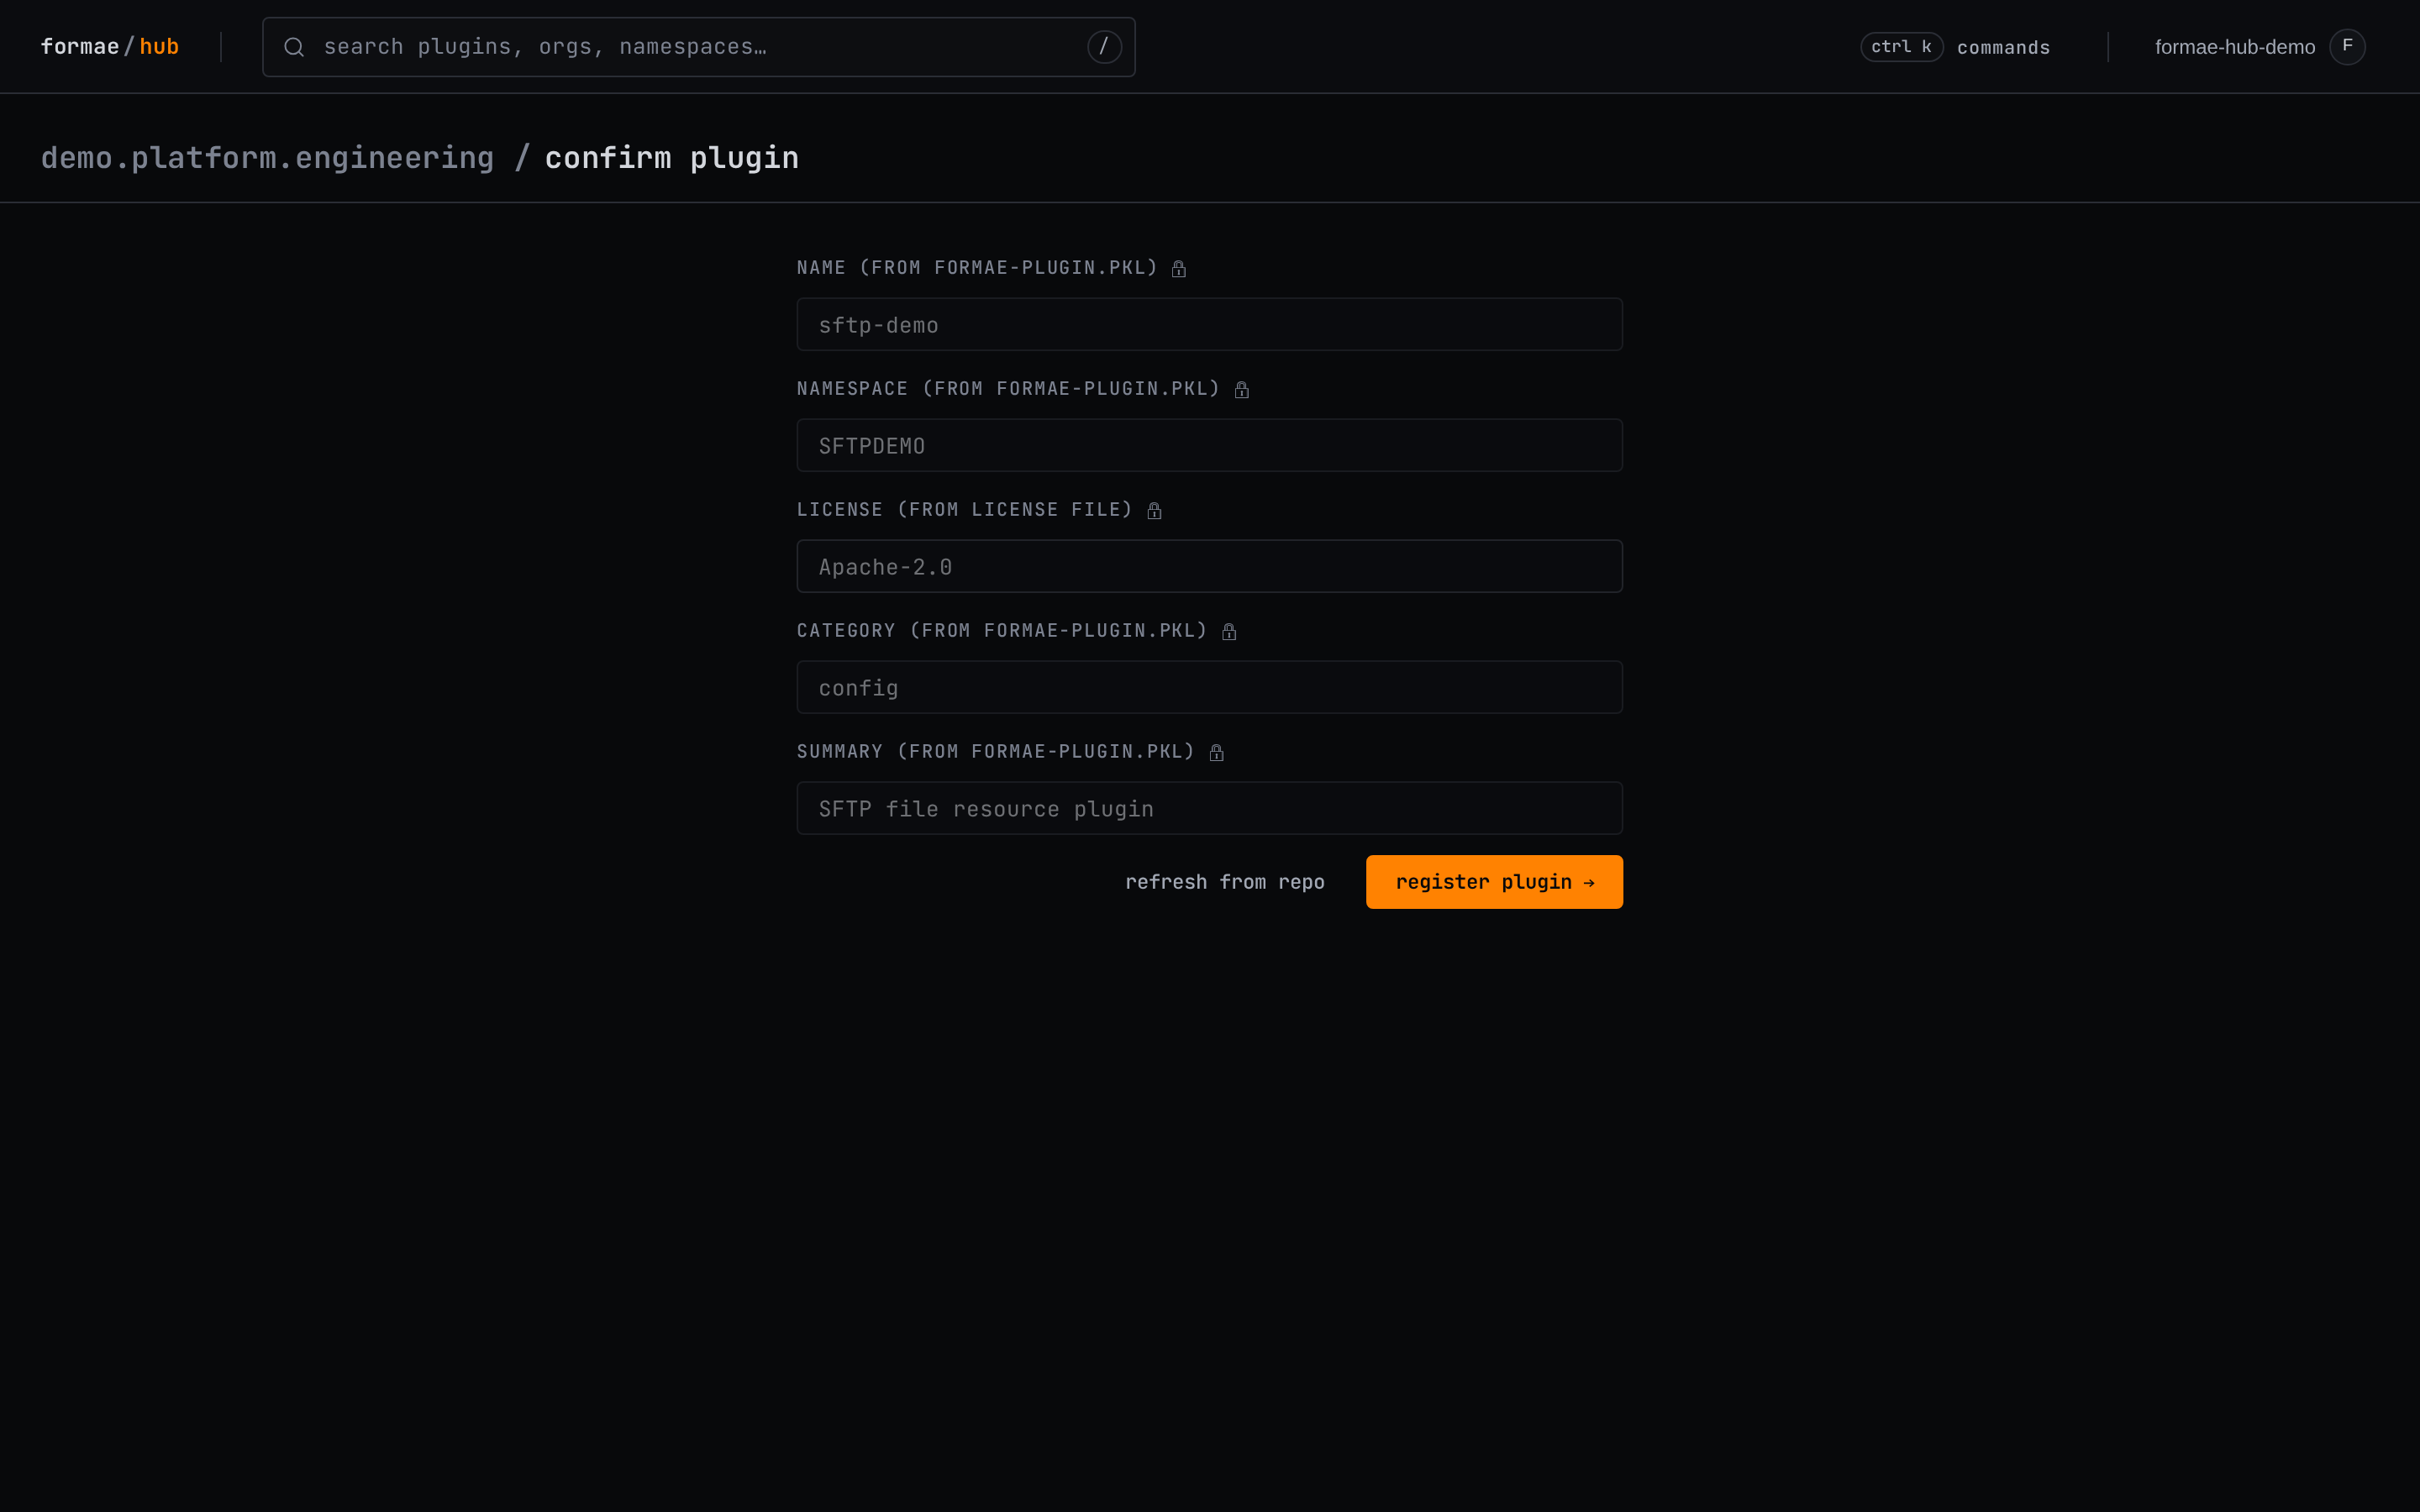The height and width of the screenshot is (1512, 2420).
Task: Click the formae/hub logo
Action: [x=109, y=47]
